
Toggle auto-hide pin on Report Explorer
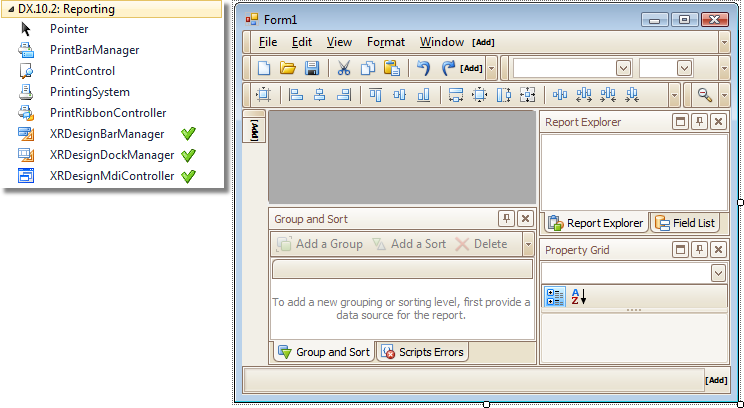pos(699,122)
